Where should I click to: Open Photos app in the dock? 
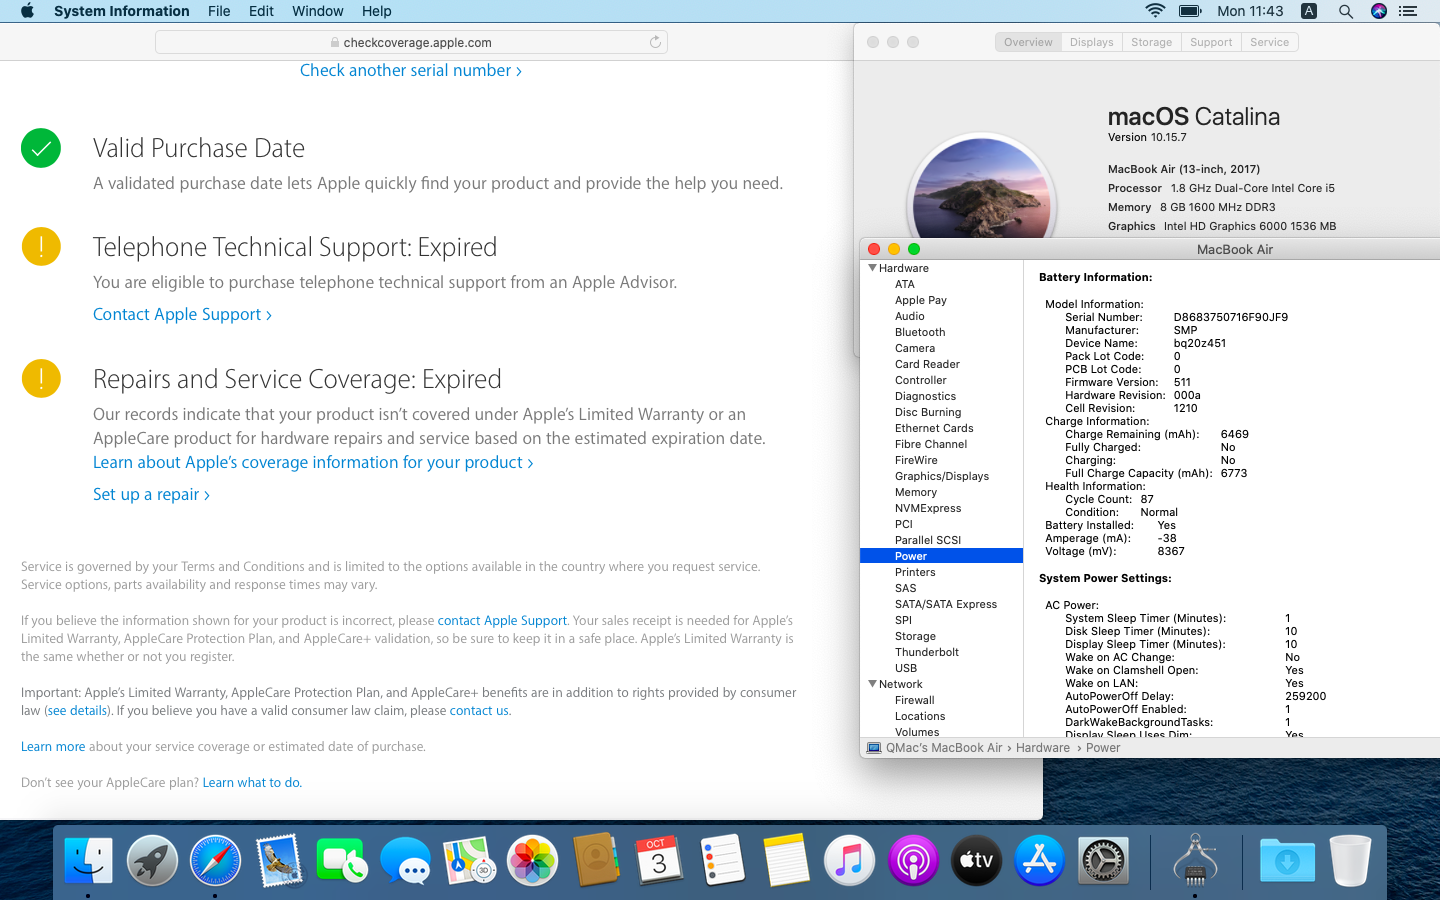click(x=532, y=861)
